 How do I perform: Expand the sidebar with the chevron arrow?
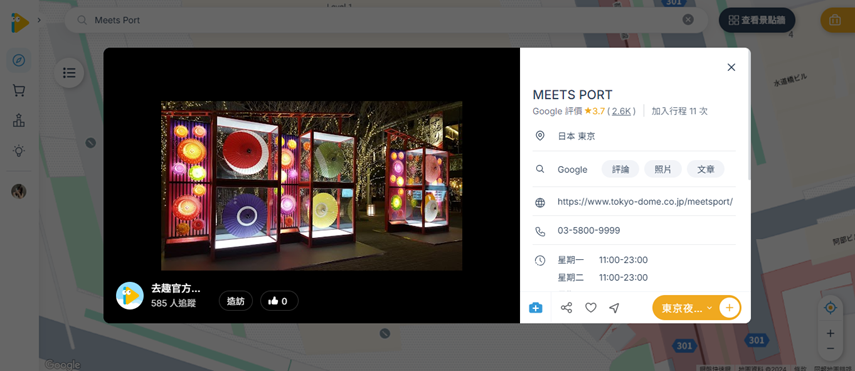tap(39, 20)
